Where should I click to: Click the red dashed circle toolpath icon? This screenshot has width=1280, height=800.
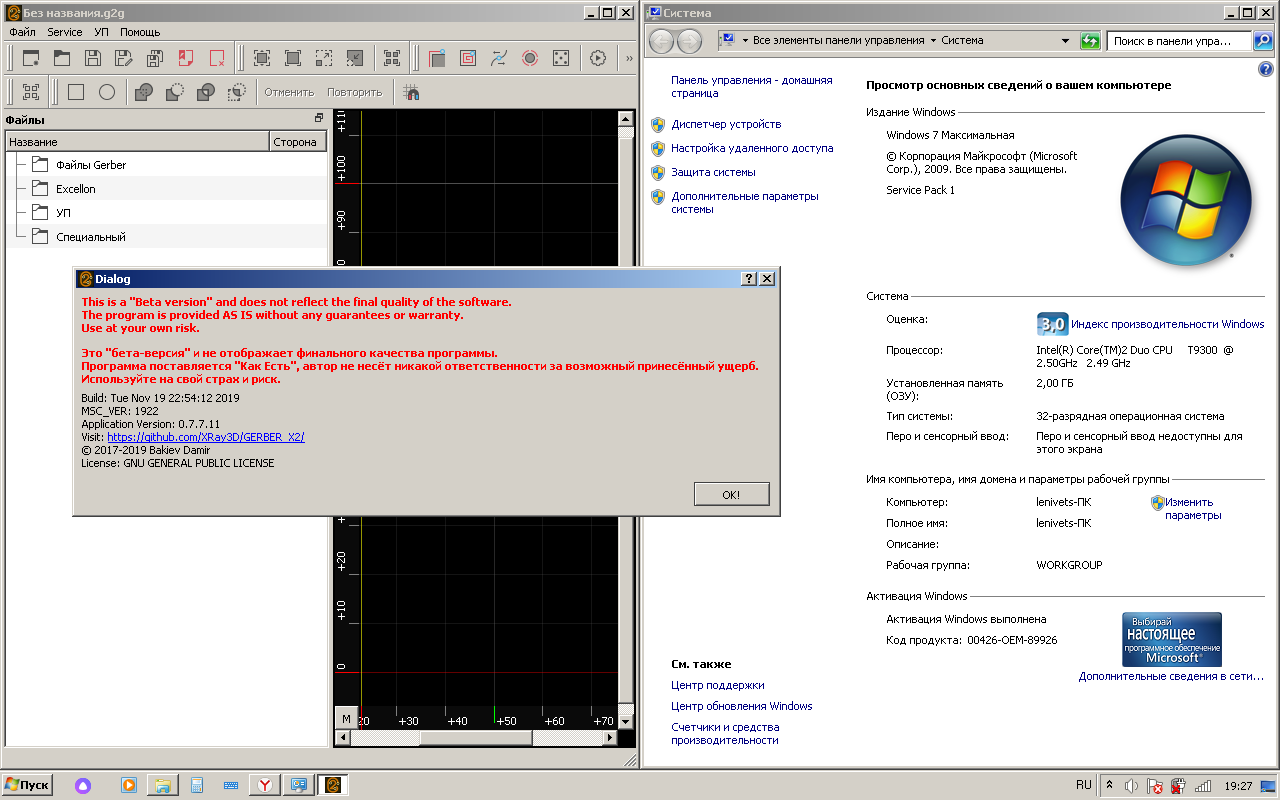coord(530,58)
